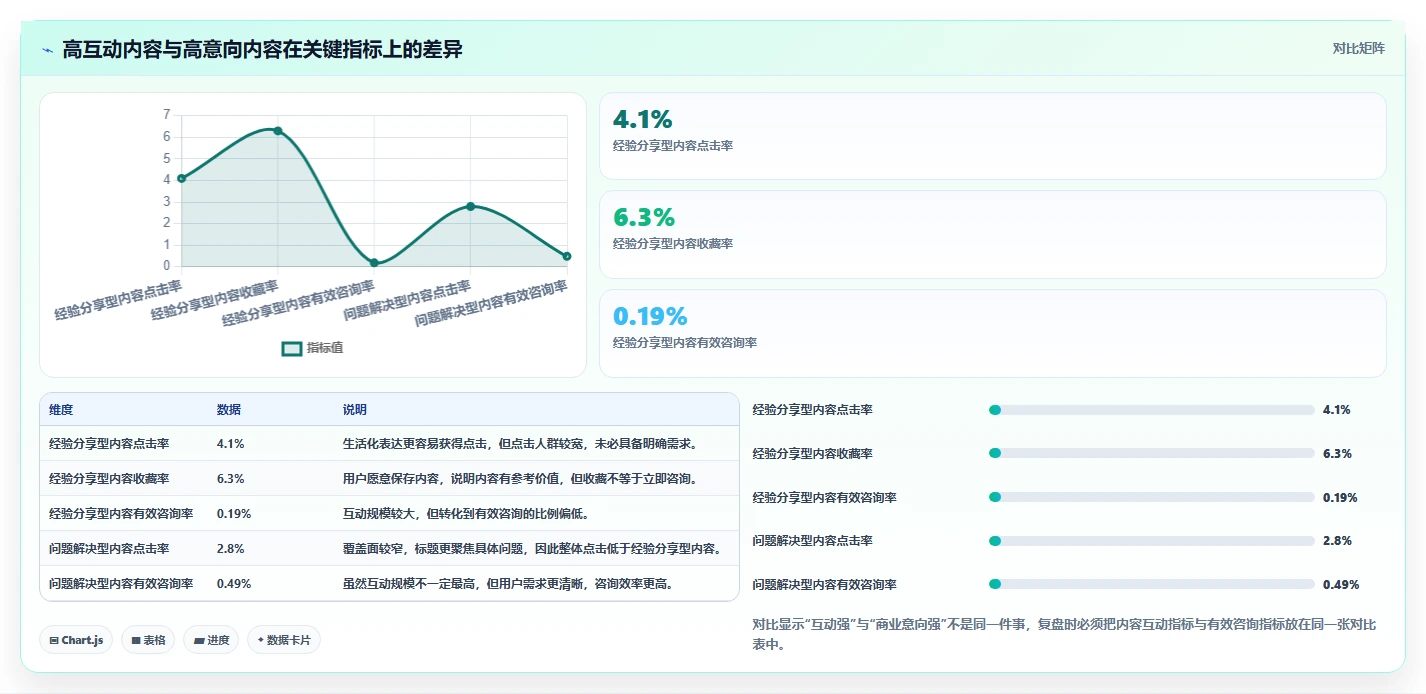Screen dimensions: 1426x694
Task: Click the 4.1% metric card value
Action: (x=642, y=120)
